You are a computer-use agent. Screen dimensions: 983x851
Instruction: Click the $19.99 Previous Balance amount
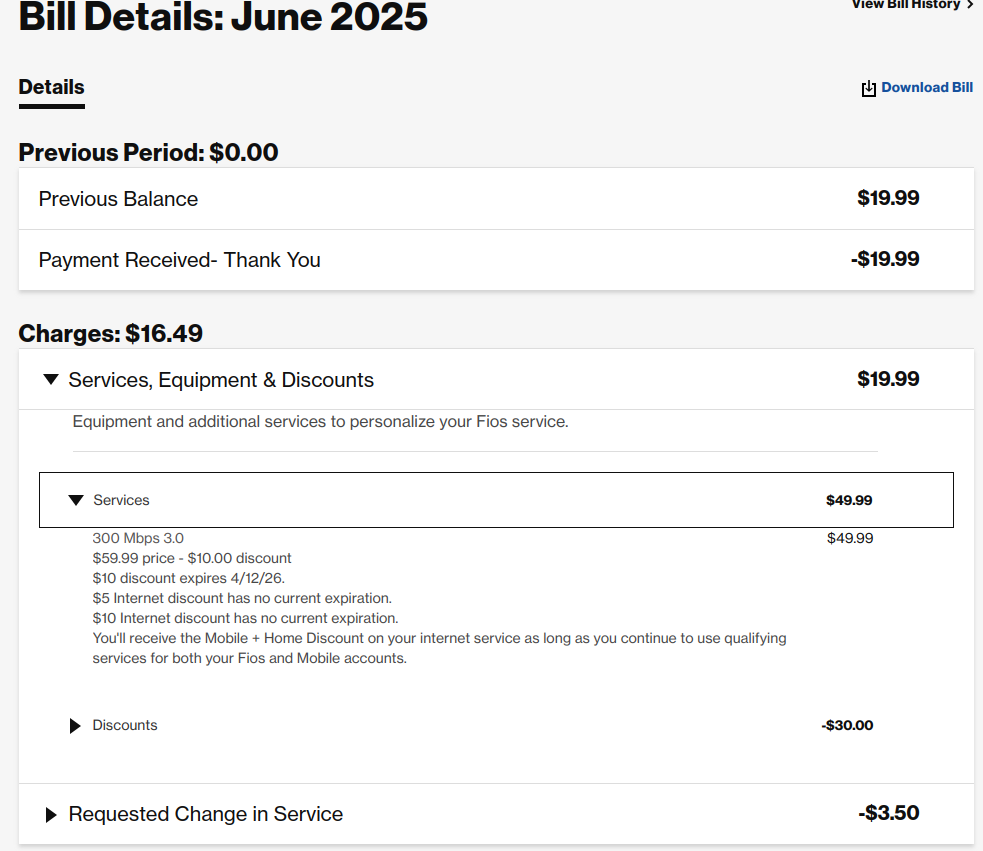(x=888, y=198)
